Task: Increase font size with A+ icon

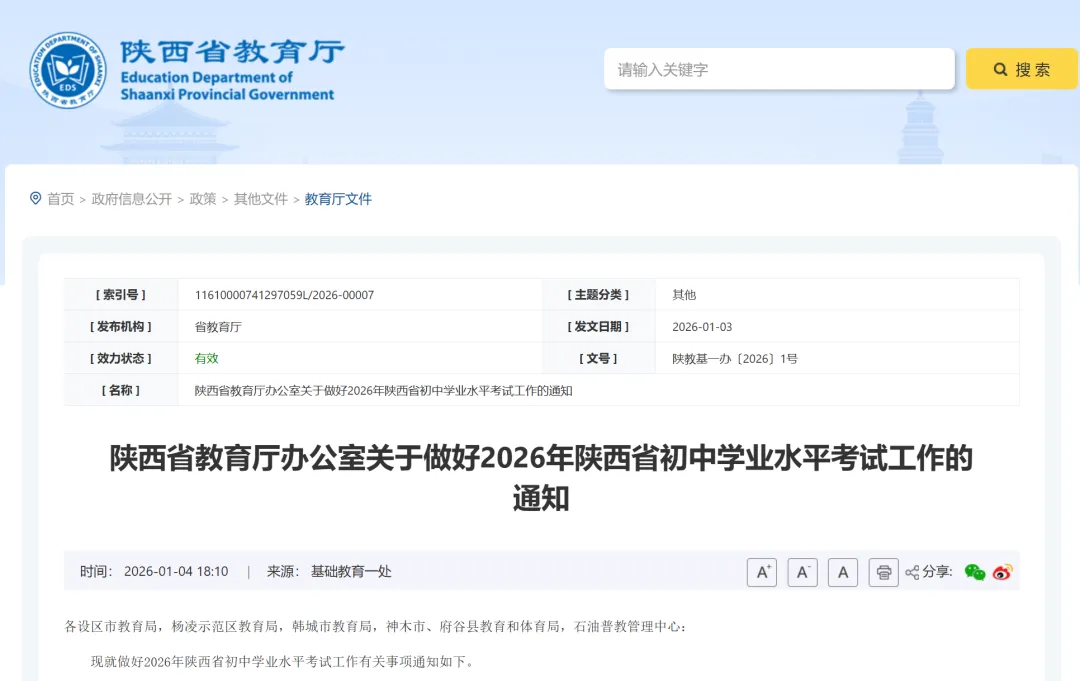Action: pyautogui.click(x=761, y=572)
